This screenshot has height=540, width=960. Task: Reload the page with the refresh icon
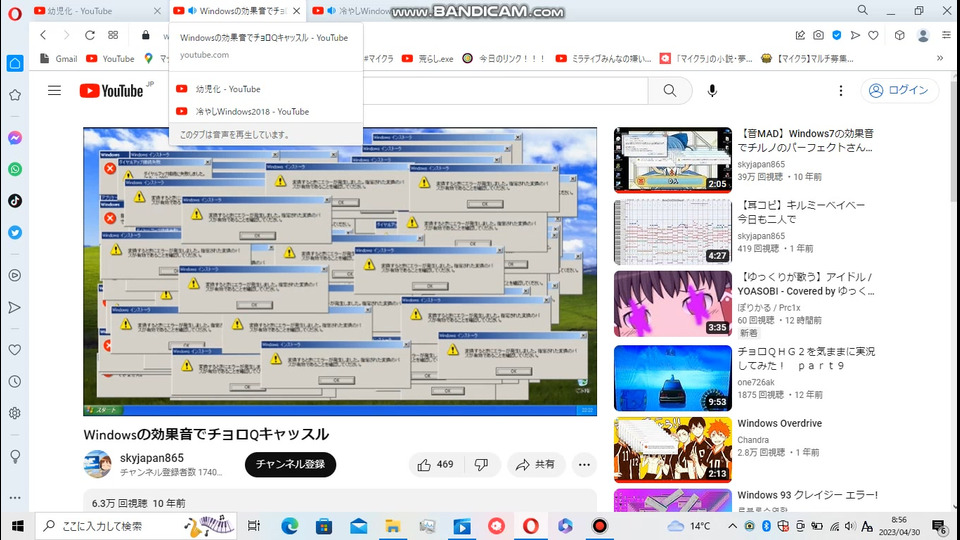coord(89,35)
